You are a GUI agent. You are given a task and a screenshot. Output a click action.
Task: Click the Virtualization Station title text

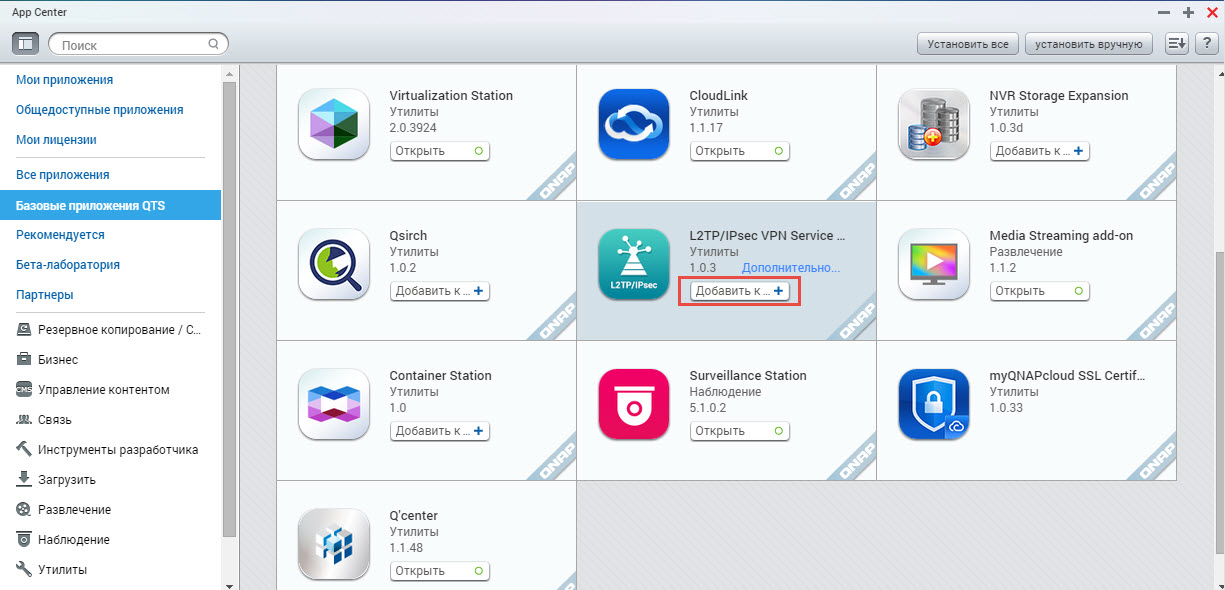click(x=451, y=96)
